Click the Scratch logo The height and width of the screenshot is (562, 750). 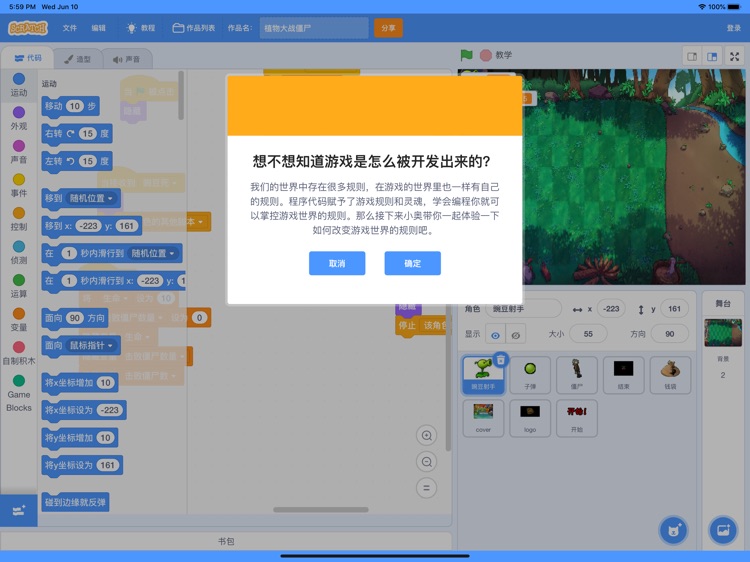[28, 28]
